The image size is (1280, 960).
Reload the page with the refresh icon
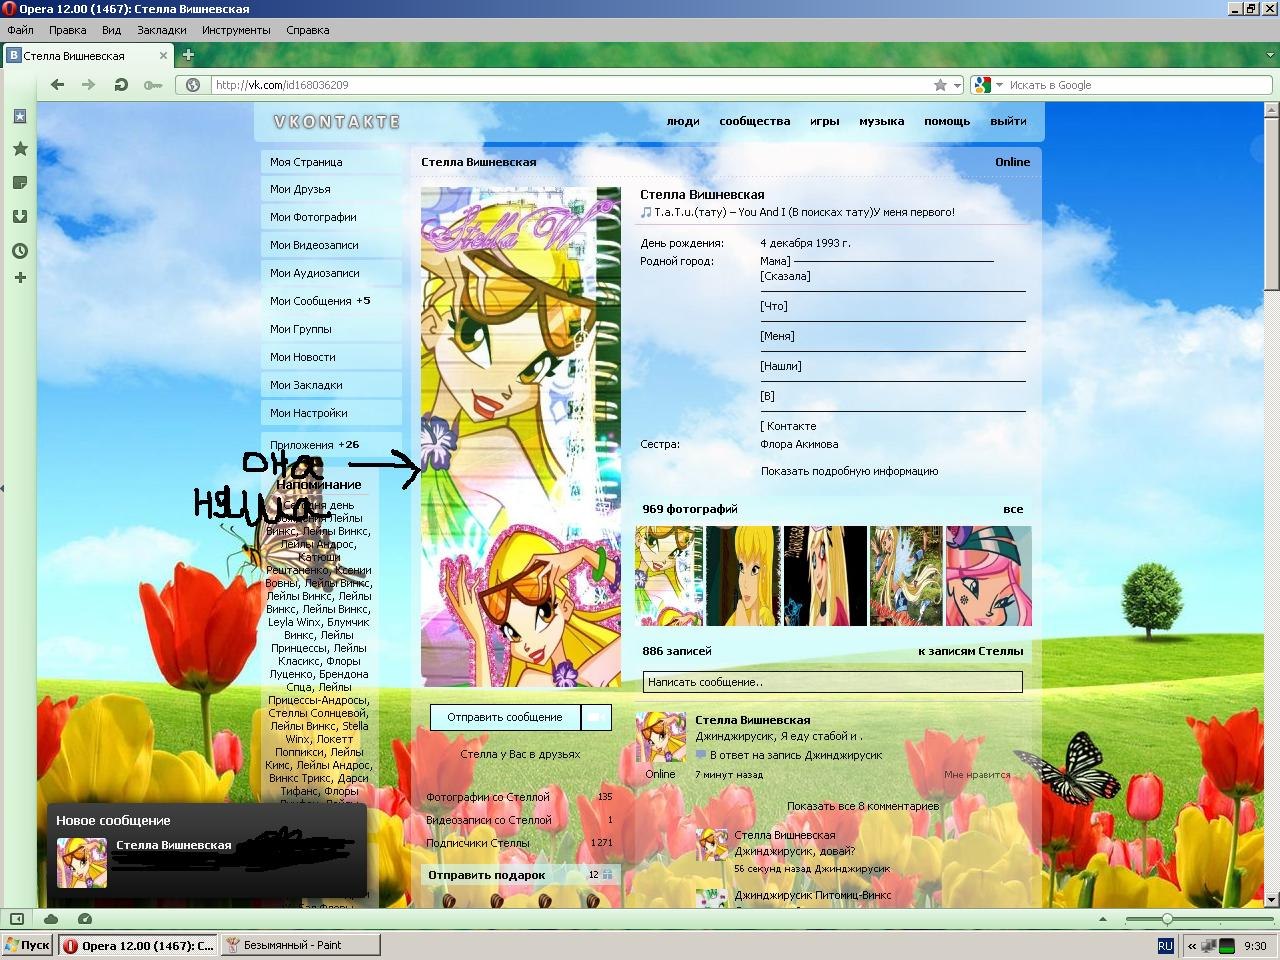[x=121, y=85]
